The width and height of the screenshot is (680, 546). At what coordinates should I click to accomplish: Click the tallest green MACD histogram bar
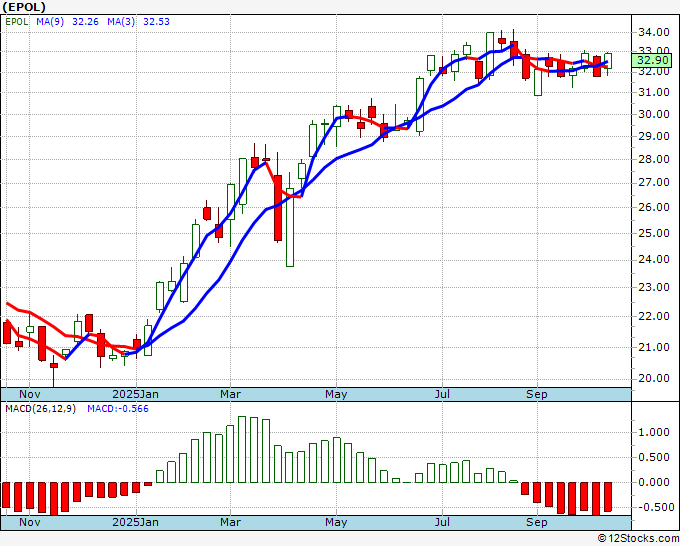[242, 449]
